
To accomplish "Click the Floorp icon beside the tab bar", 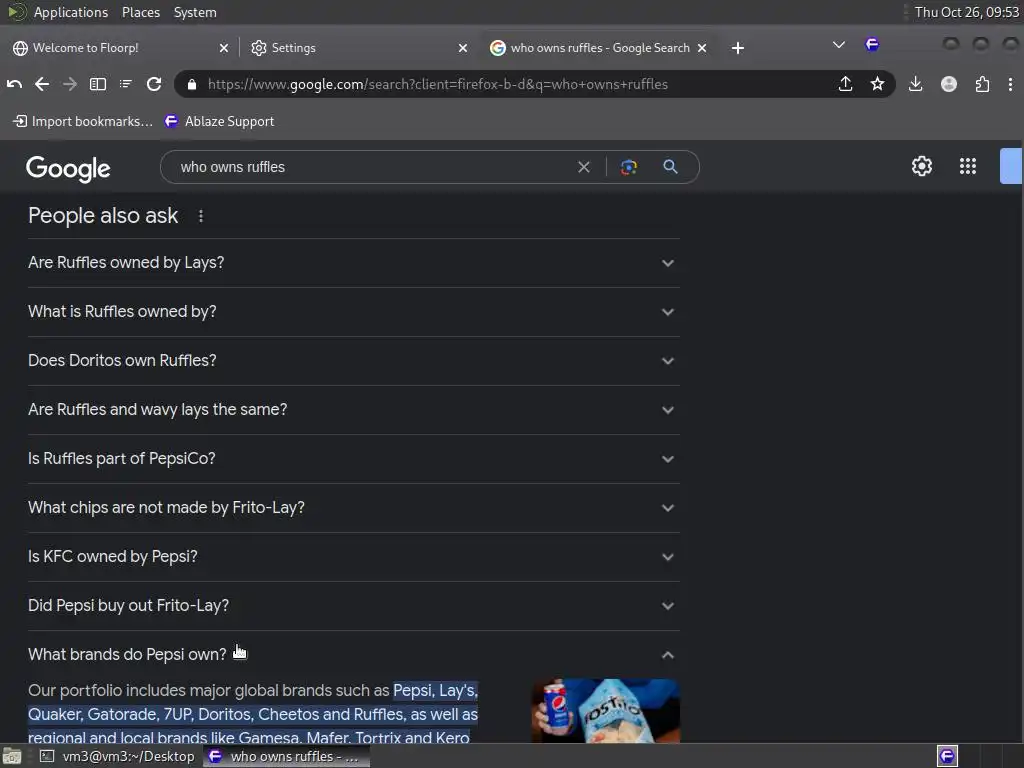I will click(872, 44).
